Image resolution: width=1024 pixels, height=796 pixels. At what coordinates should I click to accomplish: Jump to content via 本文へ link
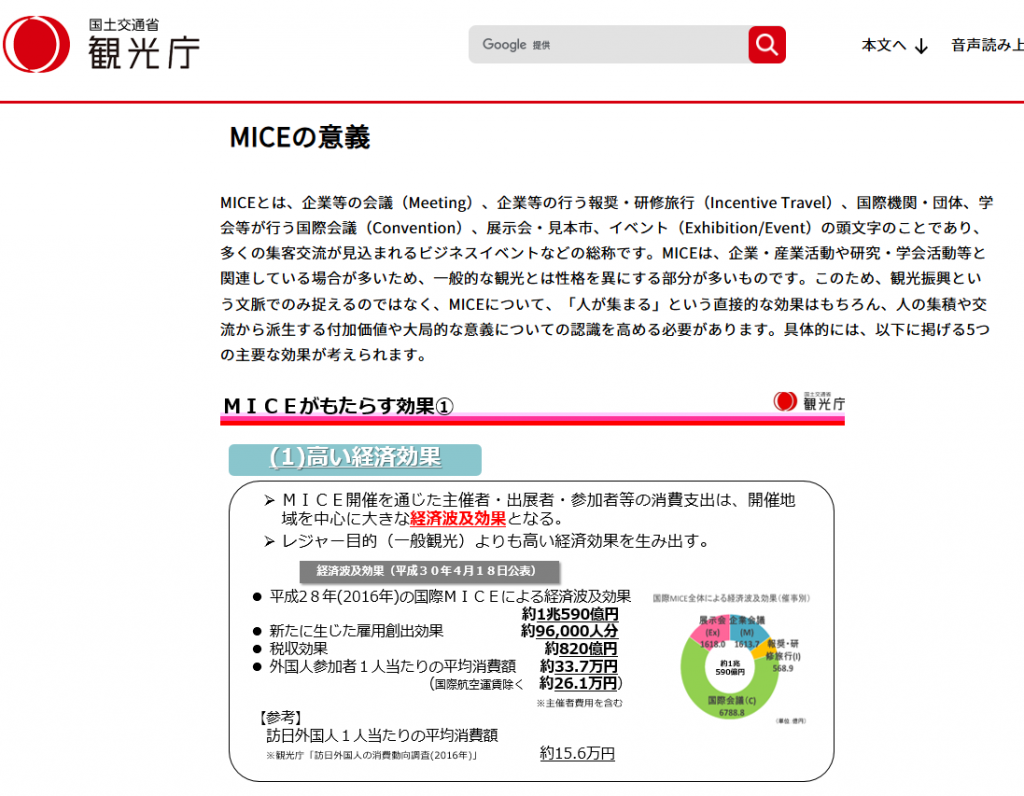(884, 45)
